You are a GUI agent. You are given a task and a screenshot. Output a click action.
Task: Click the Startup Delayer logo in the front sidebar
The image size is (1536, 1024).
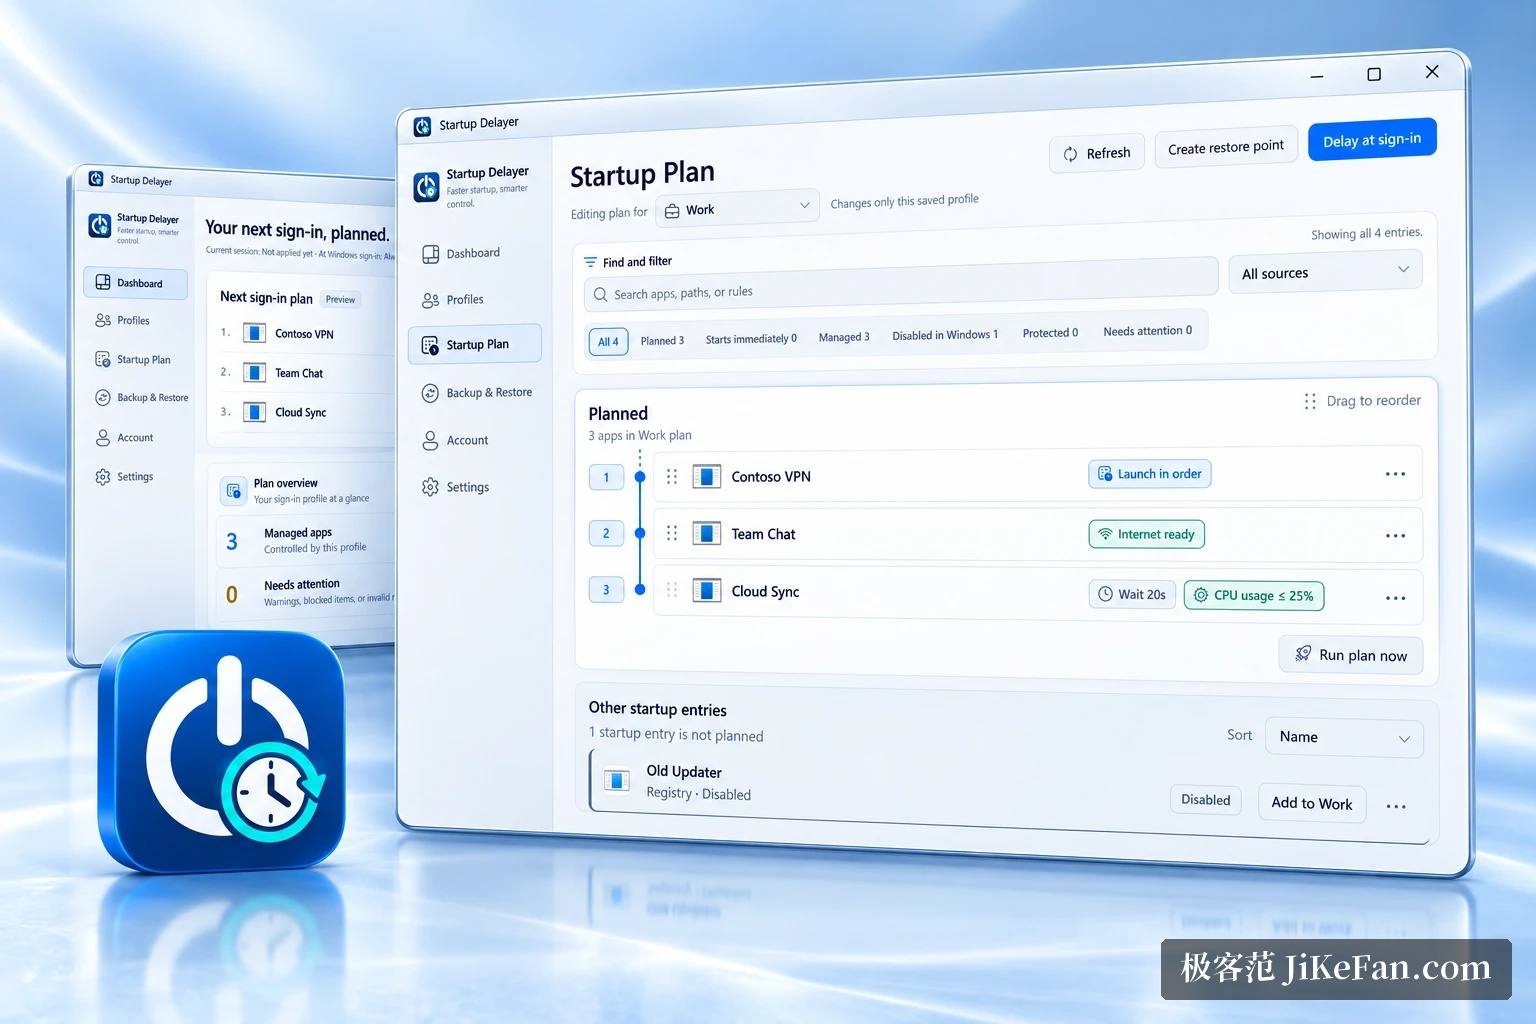[x=427, y=187]
